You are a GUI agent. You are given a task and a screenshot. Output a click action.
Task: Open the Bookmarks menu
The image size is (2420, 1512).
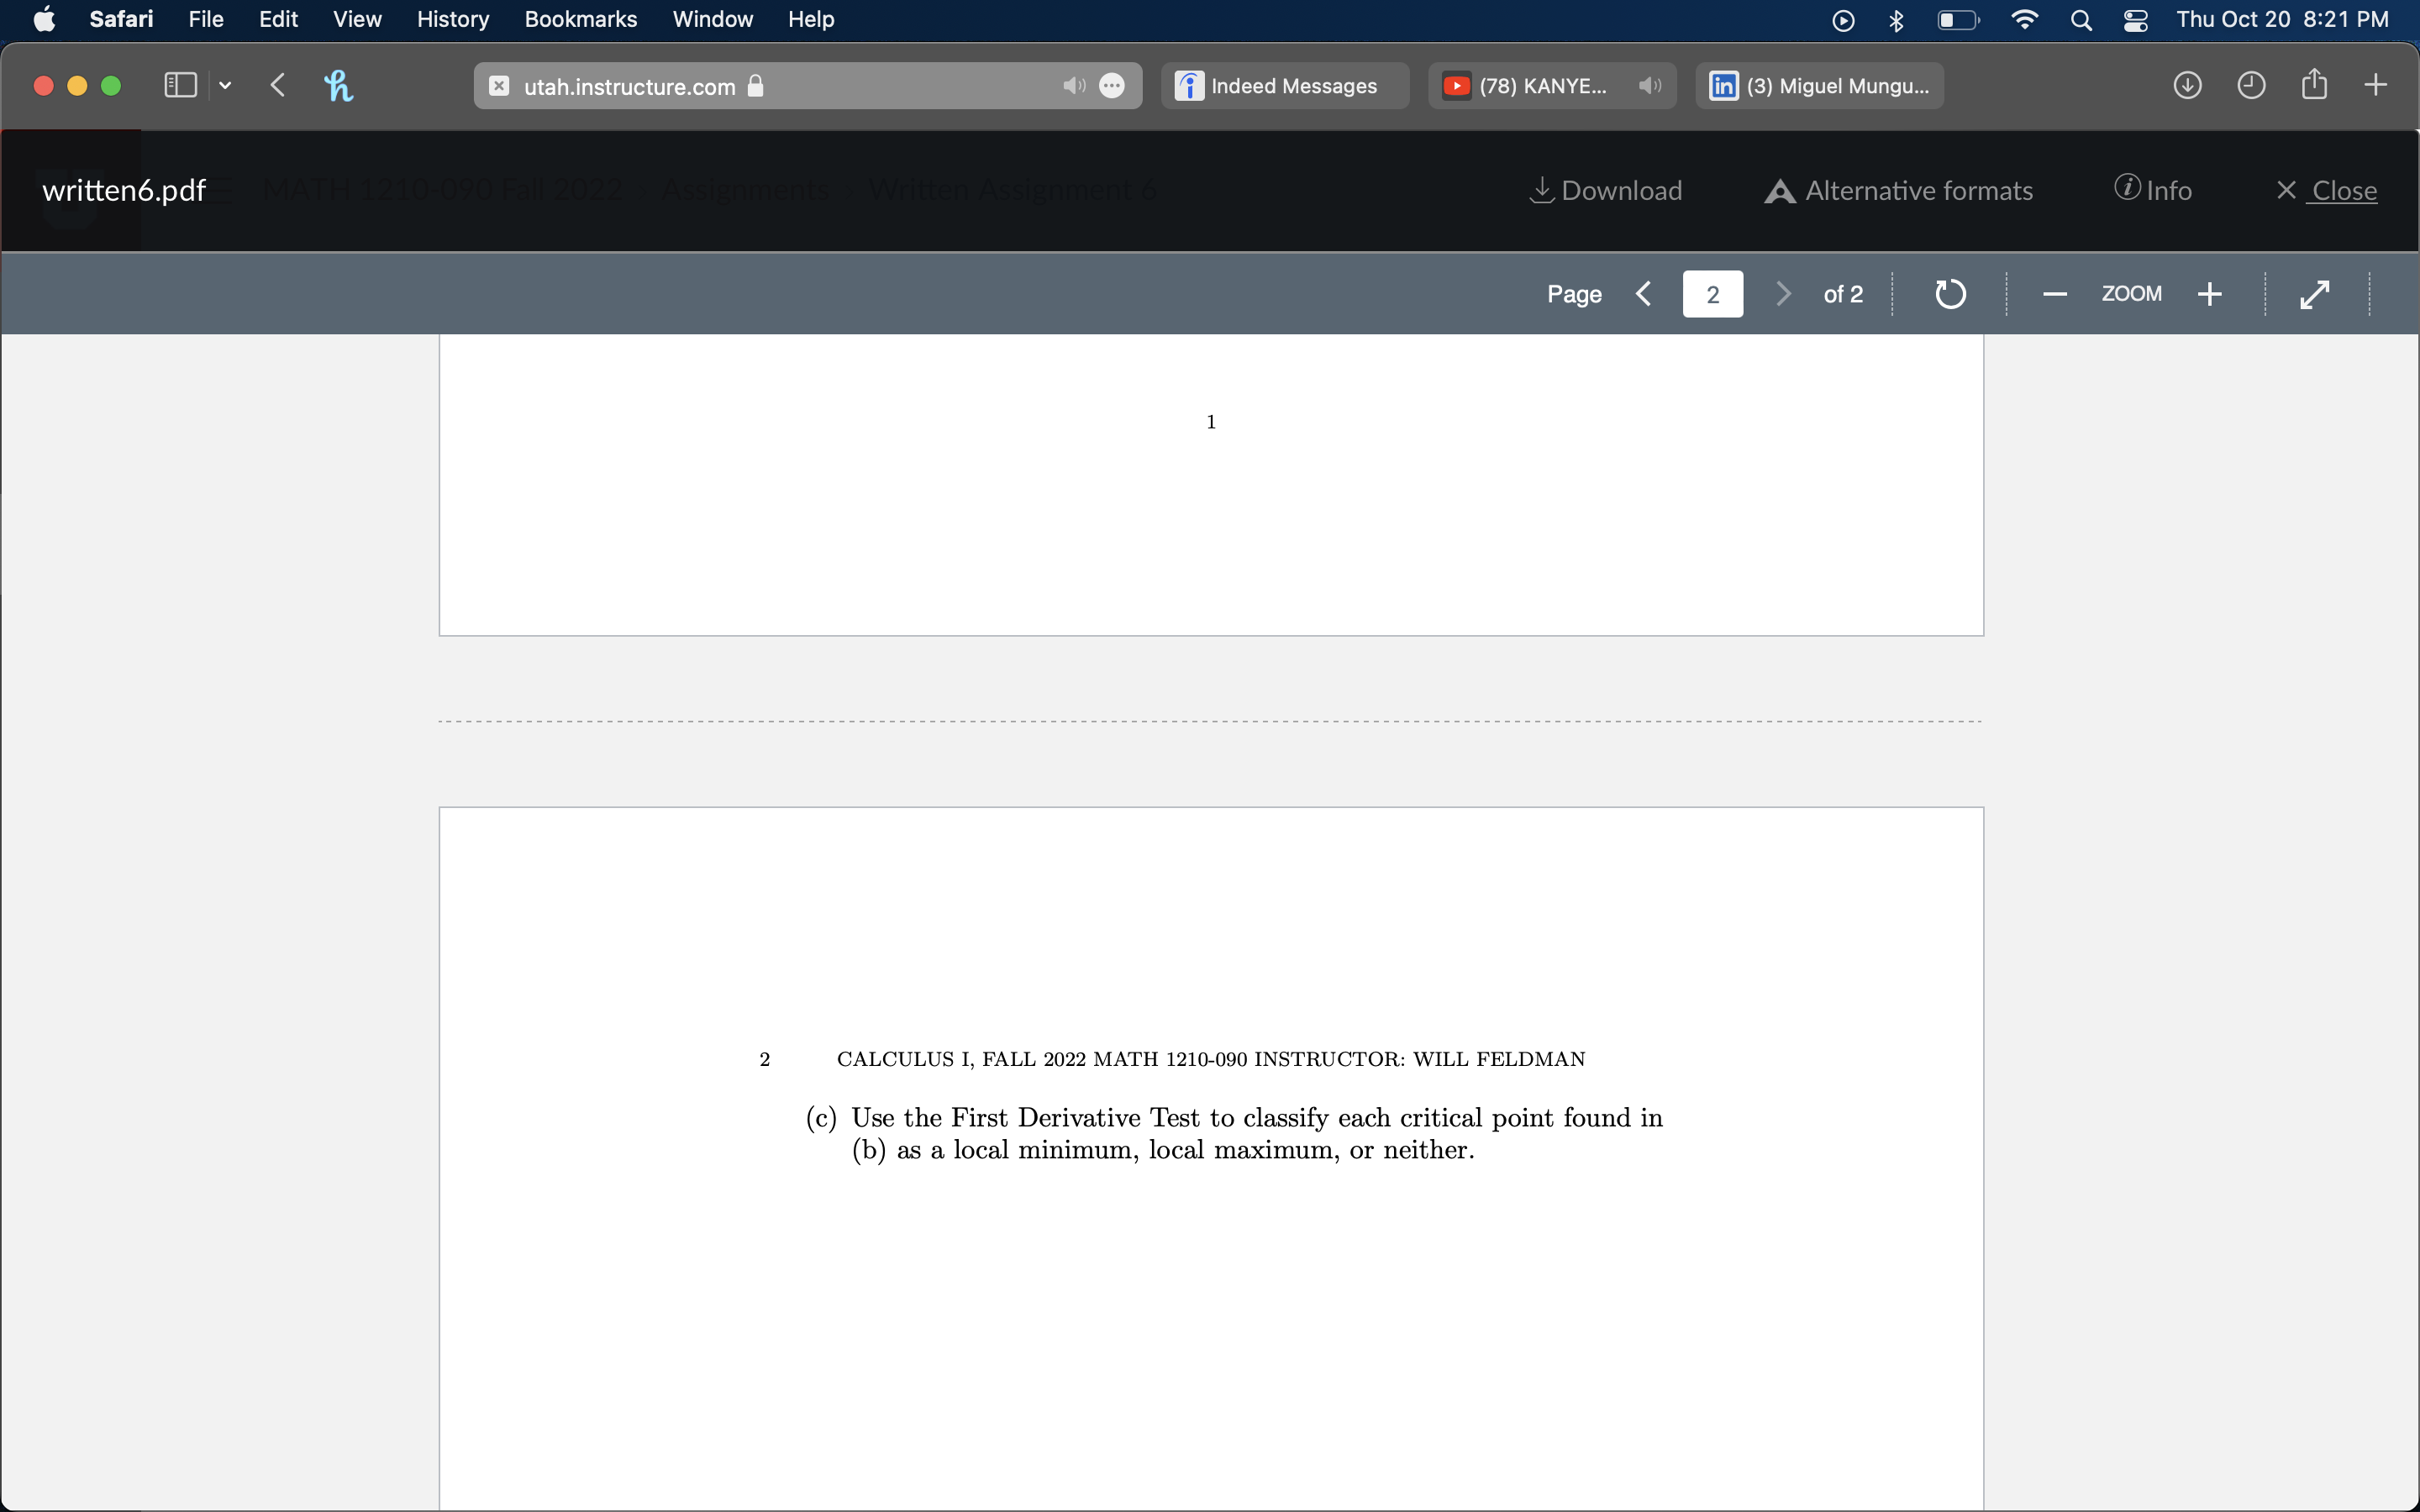pos(580,19)
